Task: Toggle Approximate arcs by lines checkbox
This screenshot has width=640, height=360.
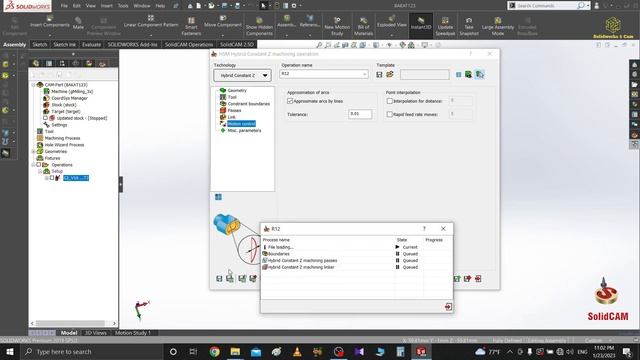Action: coord(290,101)
